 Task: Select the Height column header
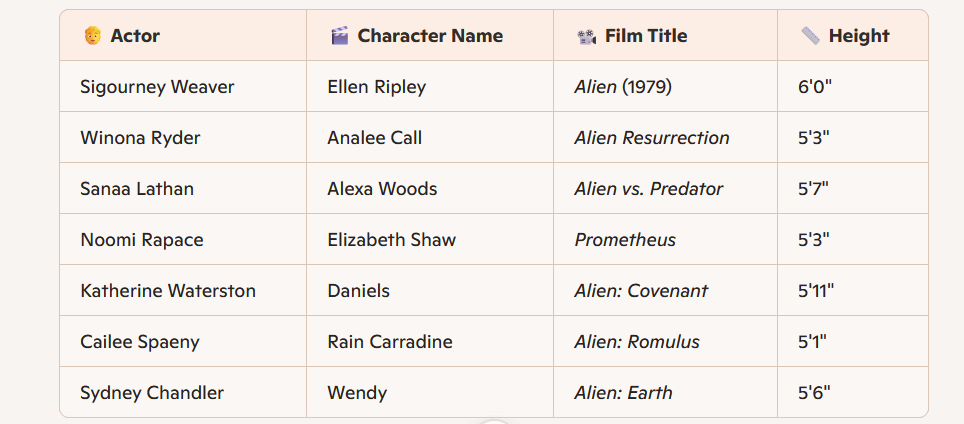(853, 36)
